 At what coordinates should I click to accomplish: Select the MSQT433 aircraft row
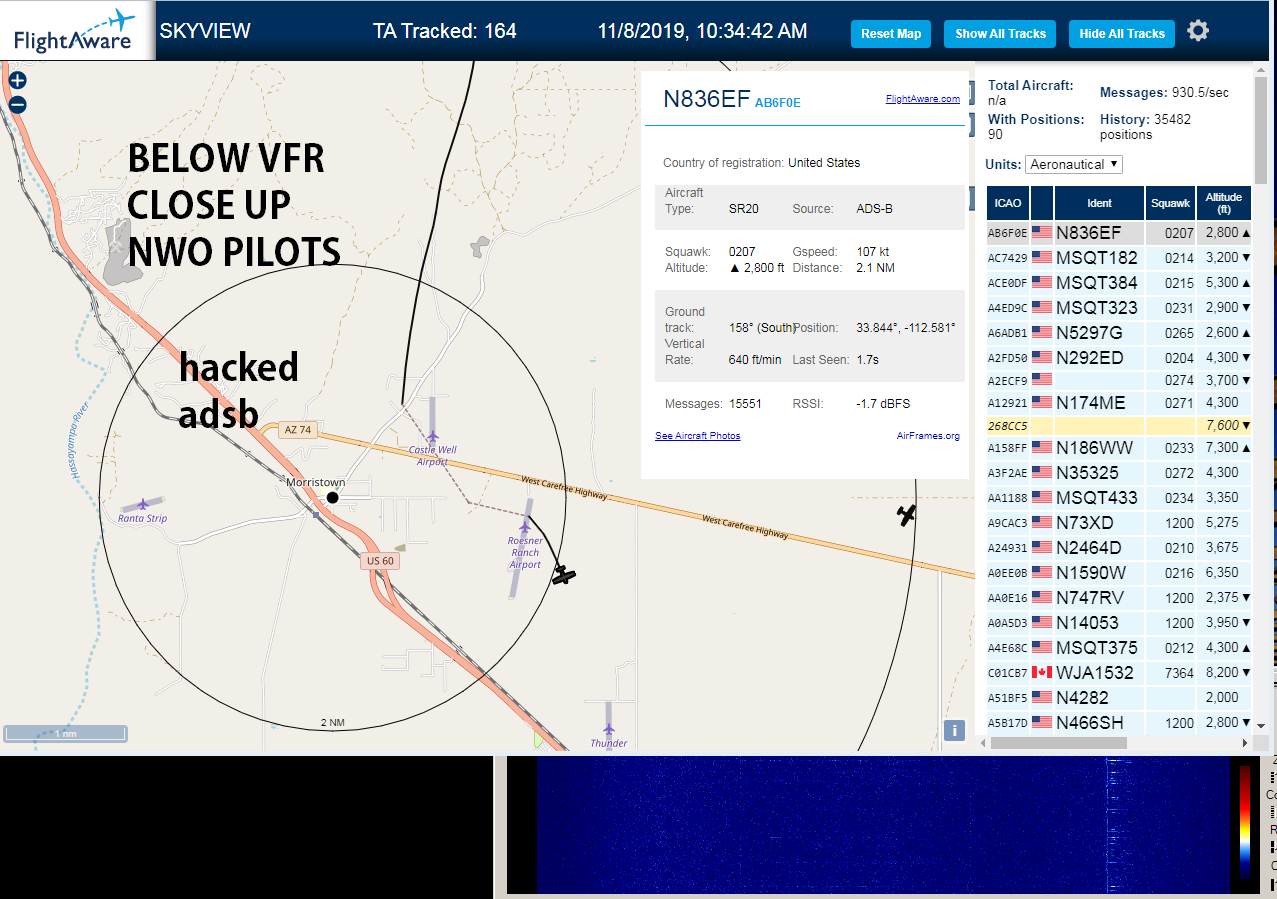point(1118,497)
